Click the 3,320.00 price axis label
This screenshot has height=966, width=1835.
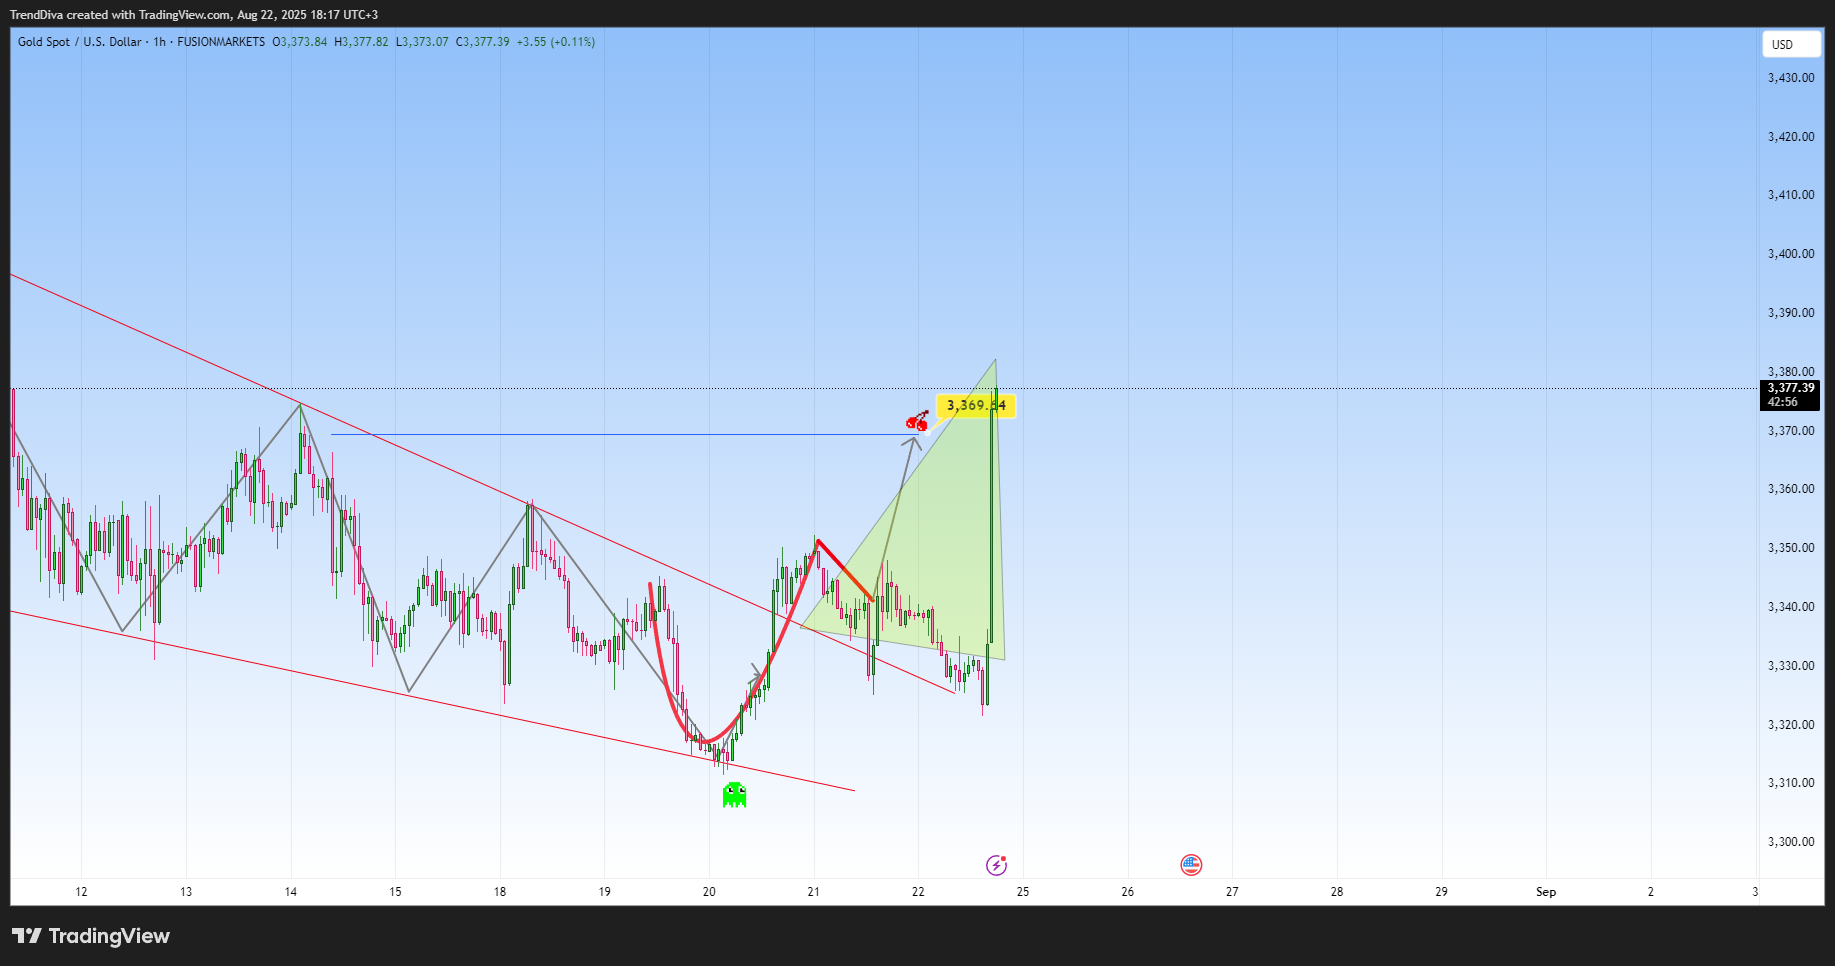click(x=1791, y=725)
